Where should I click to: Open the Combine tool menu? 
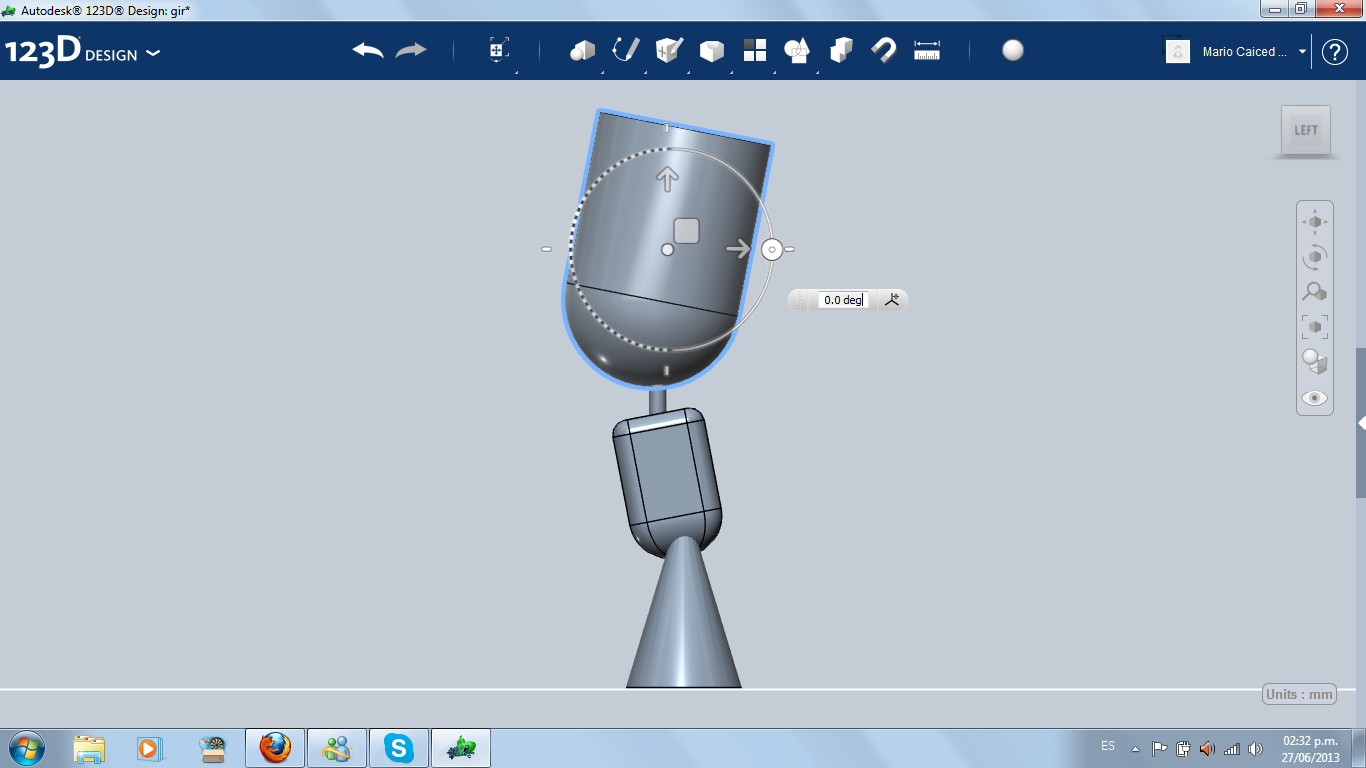click(x=841, y=50)
